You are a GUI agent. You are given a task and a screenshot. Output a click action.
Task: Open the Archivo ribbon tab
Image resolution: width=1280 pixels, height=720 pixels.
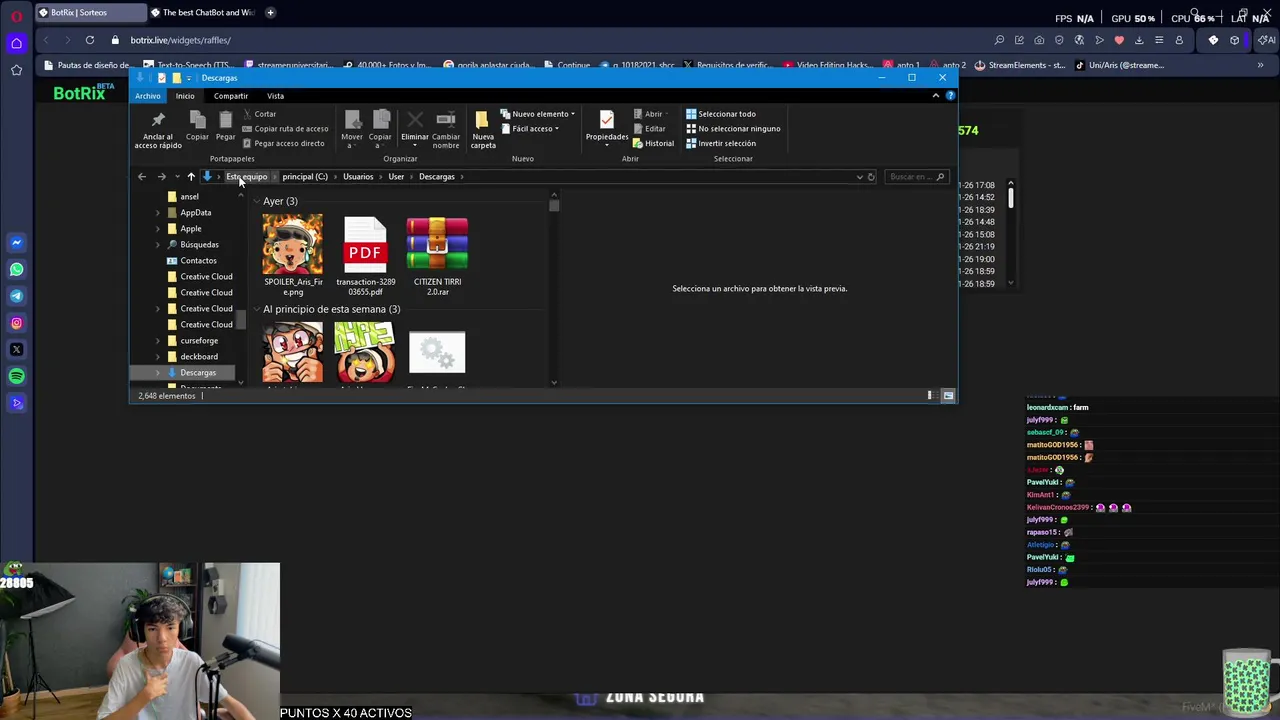point(148,96)
